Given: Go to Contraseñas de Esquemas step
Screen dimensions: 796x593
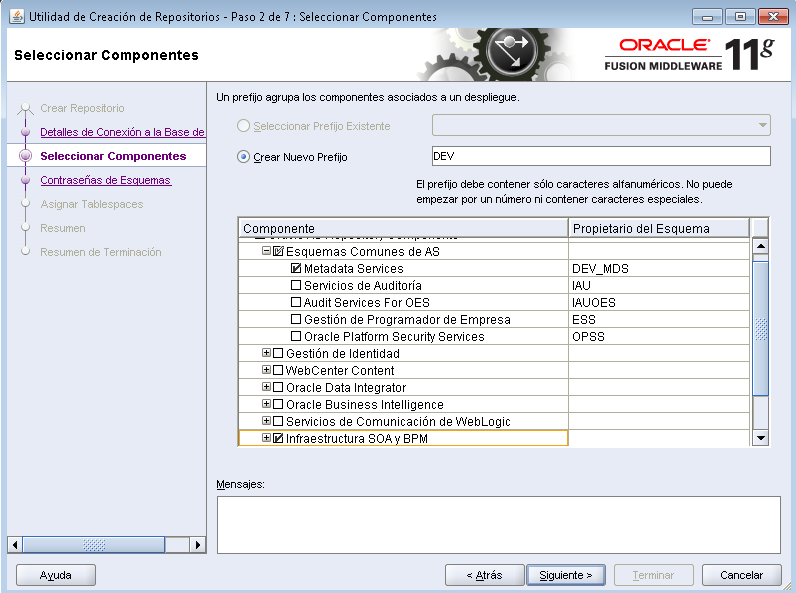Looking at the screenshot, I should (106, 180).
